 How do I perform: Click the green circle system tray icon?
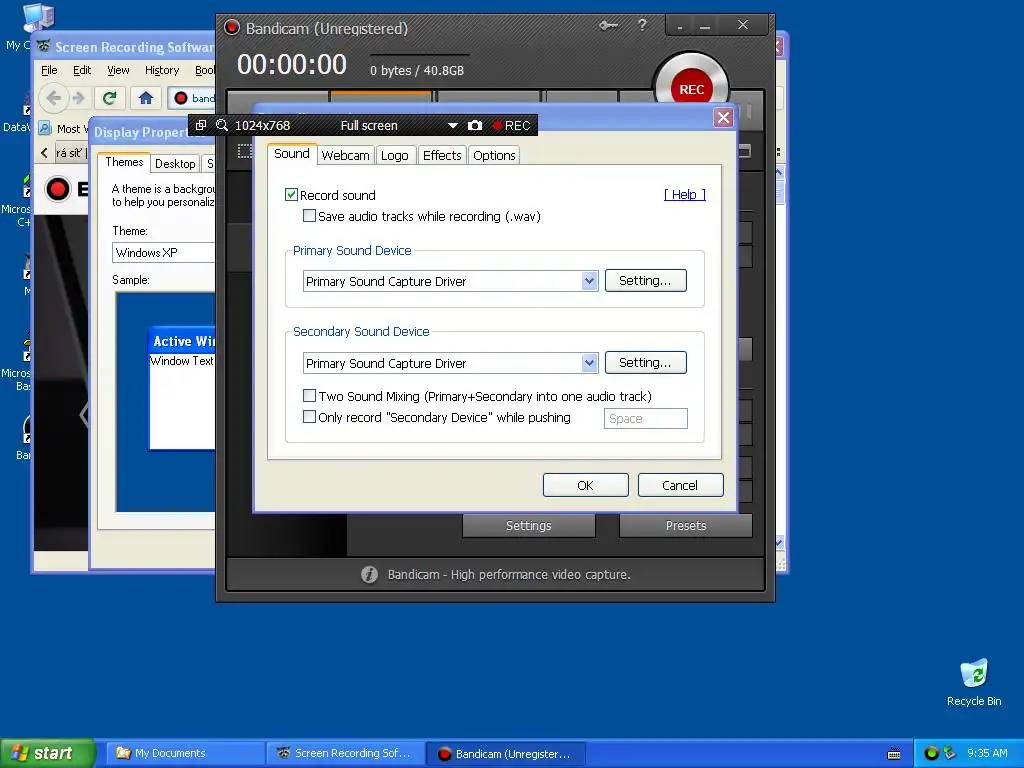click(x=931, y=753)
